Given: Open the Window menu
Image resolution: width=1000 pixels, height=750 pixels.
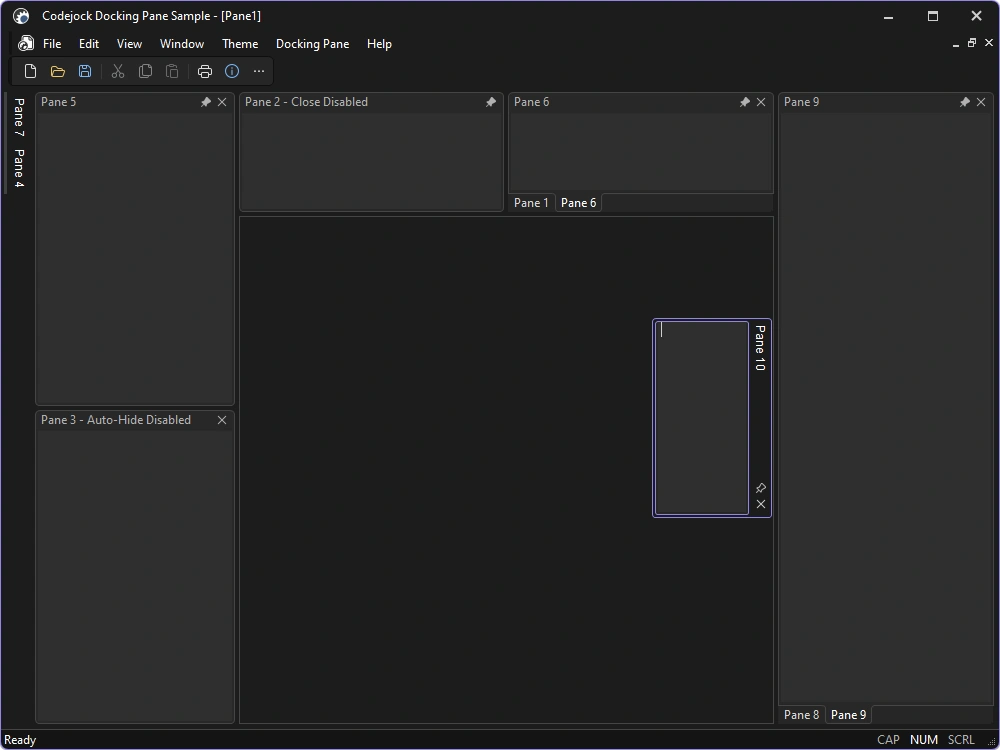Looking at the screenshot, I should [182, 44].
